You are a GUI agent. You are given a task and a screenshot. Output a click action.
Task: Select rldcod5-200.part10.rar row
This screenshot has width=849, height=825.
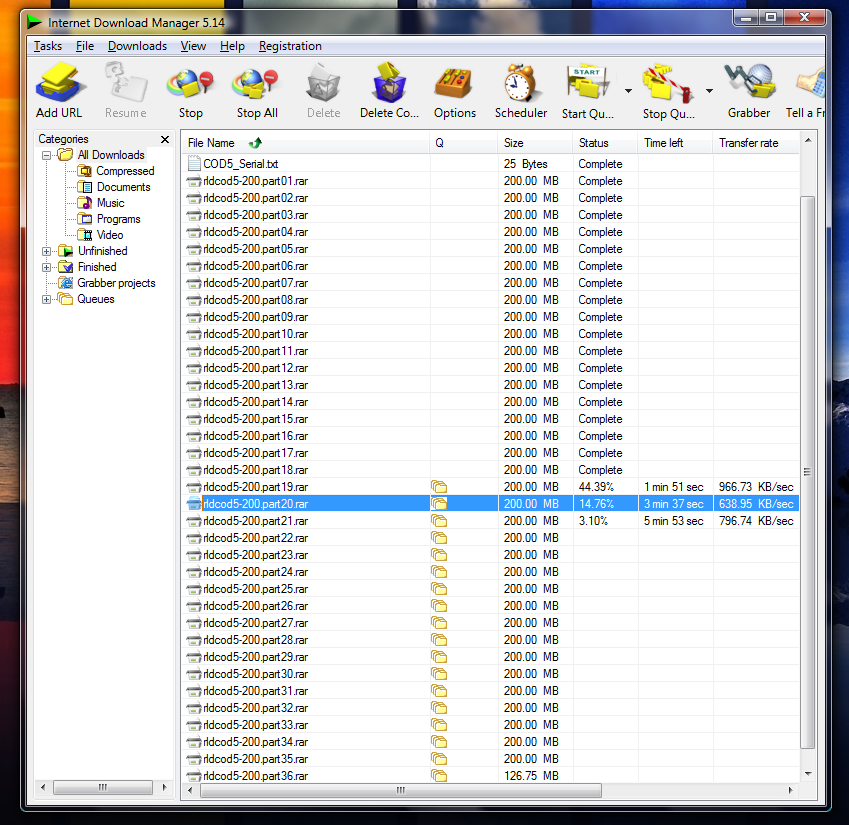491,334
